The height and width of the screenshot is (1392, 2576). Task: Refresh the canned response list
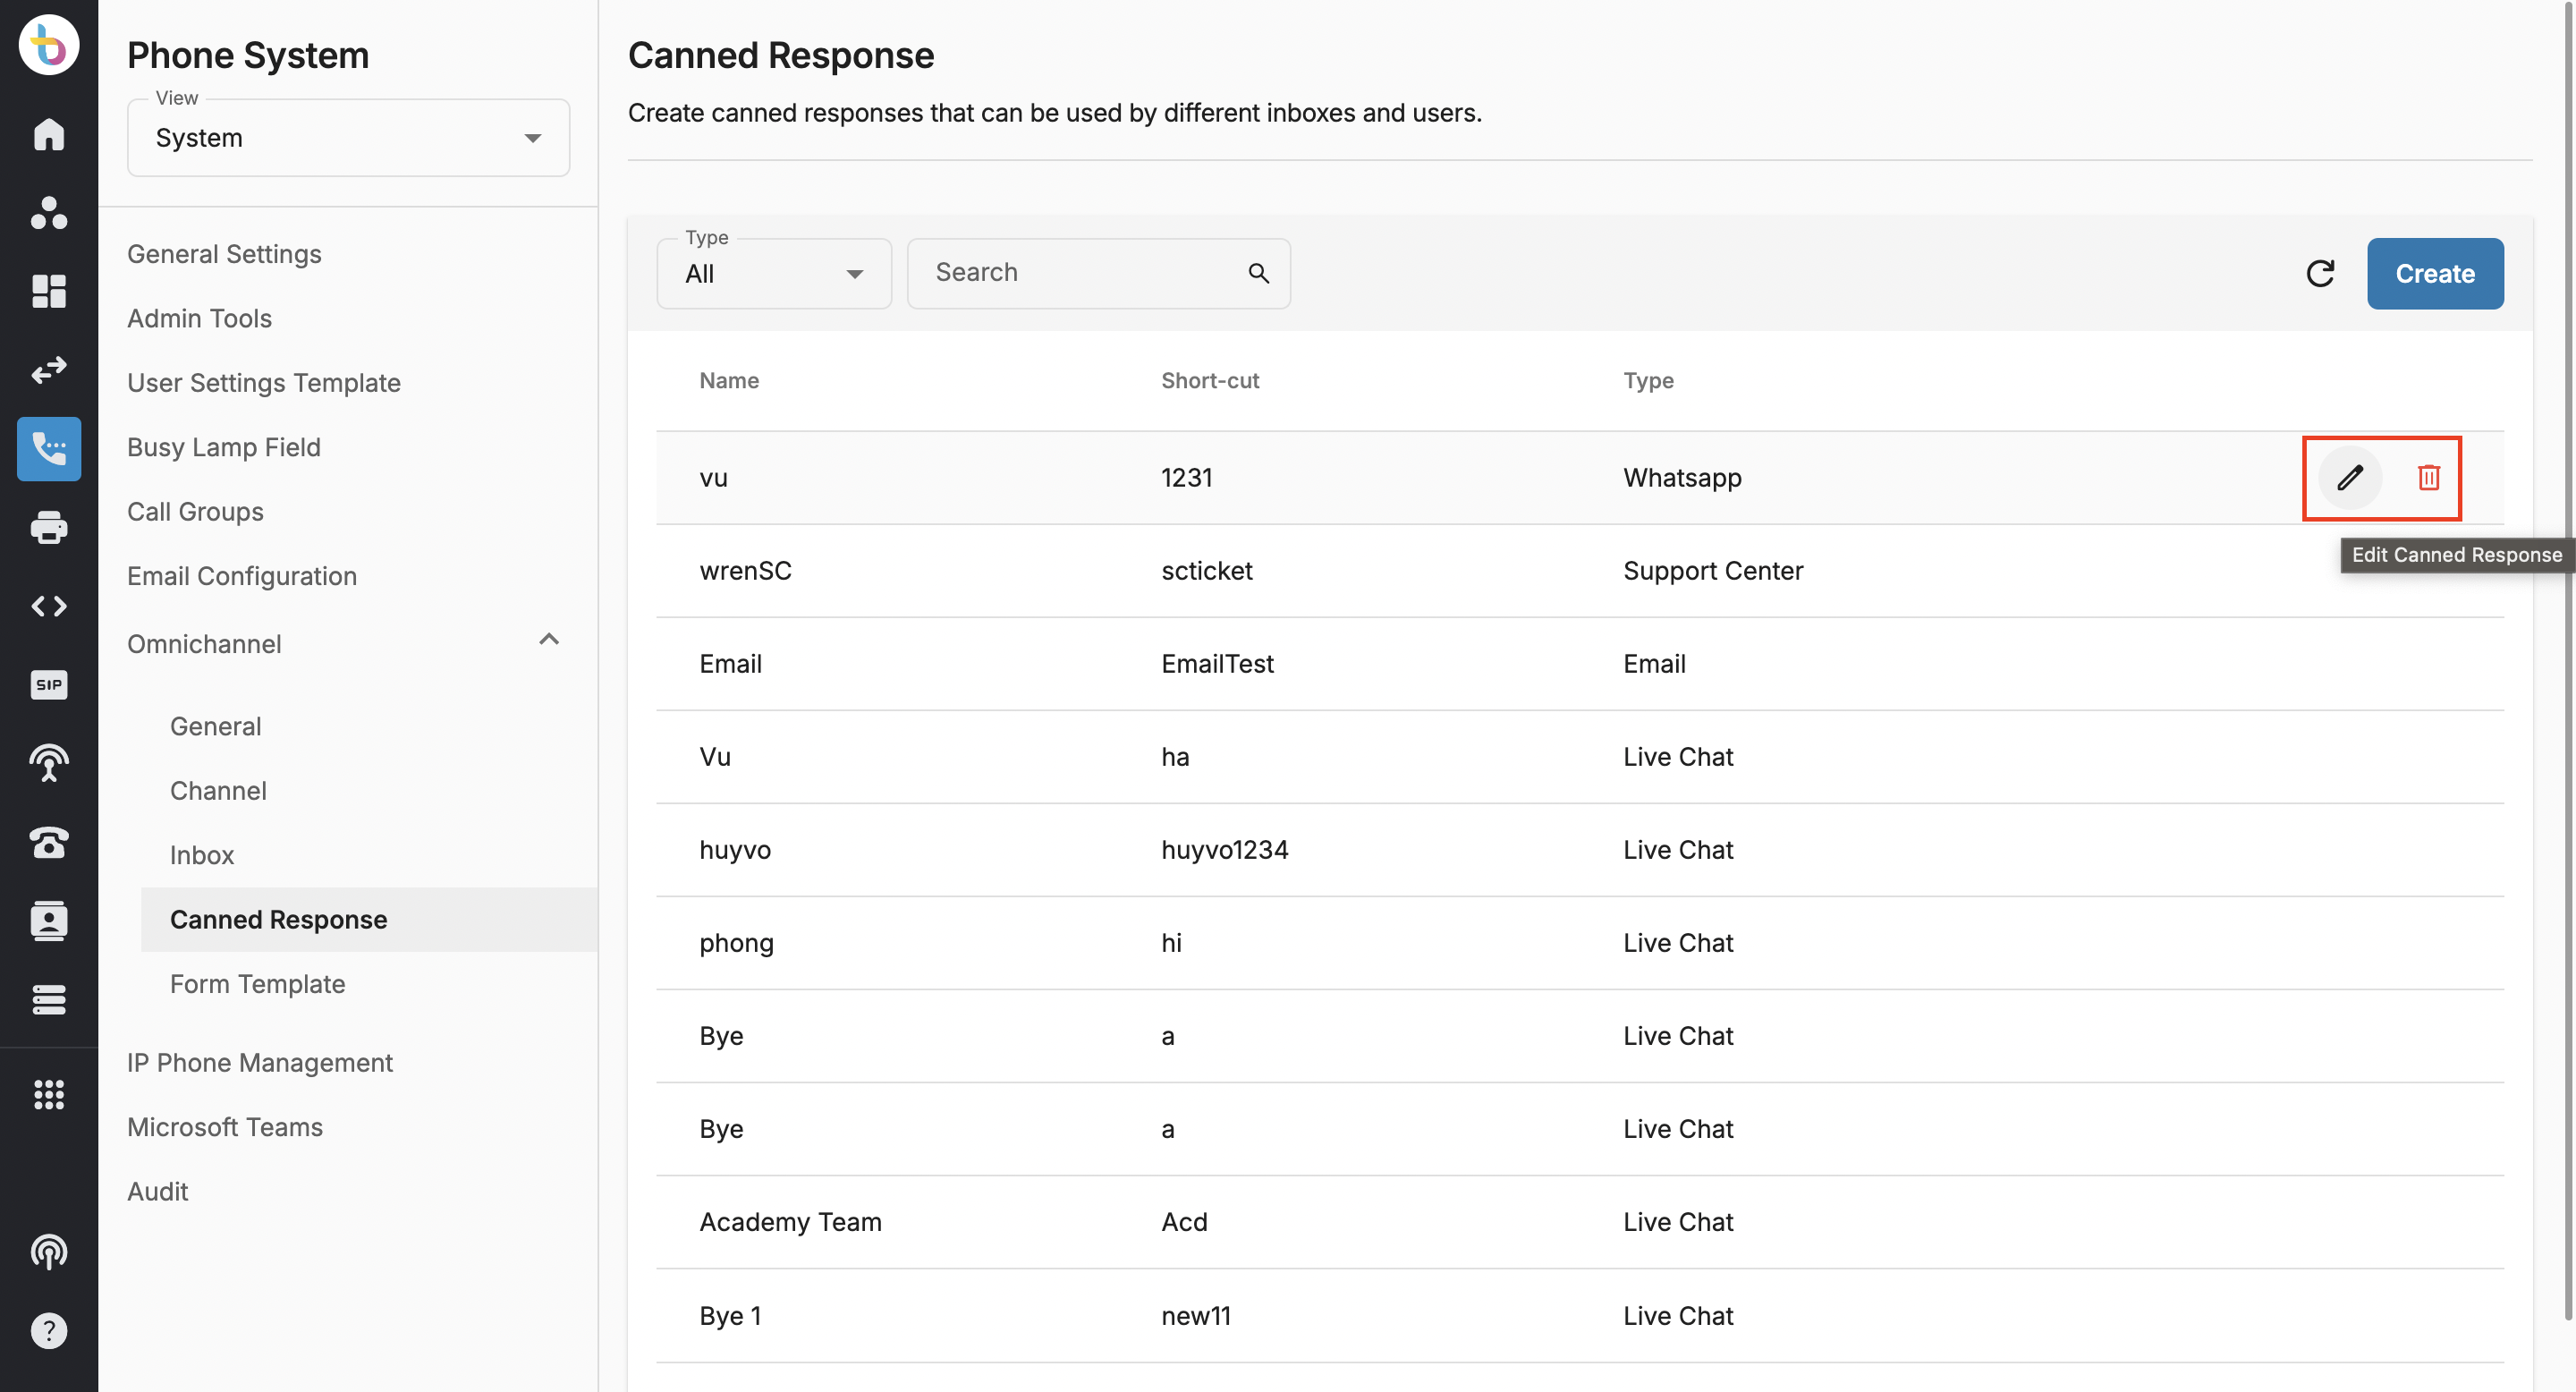[x=2319, y=273]
